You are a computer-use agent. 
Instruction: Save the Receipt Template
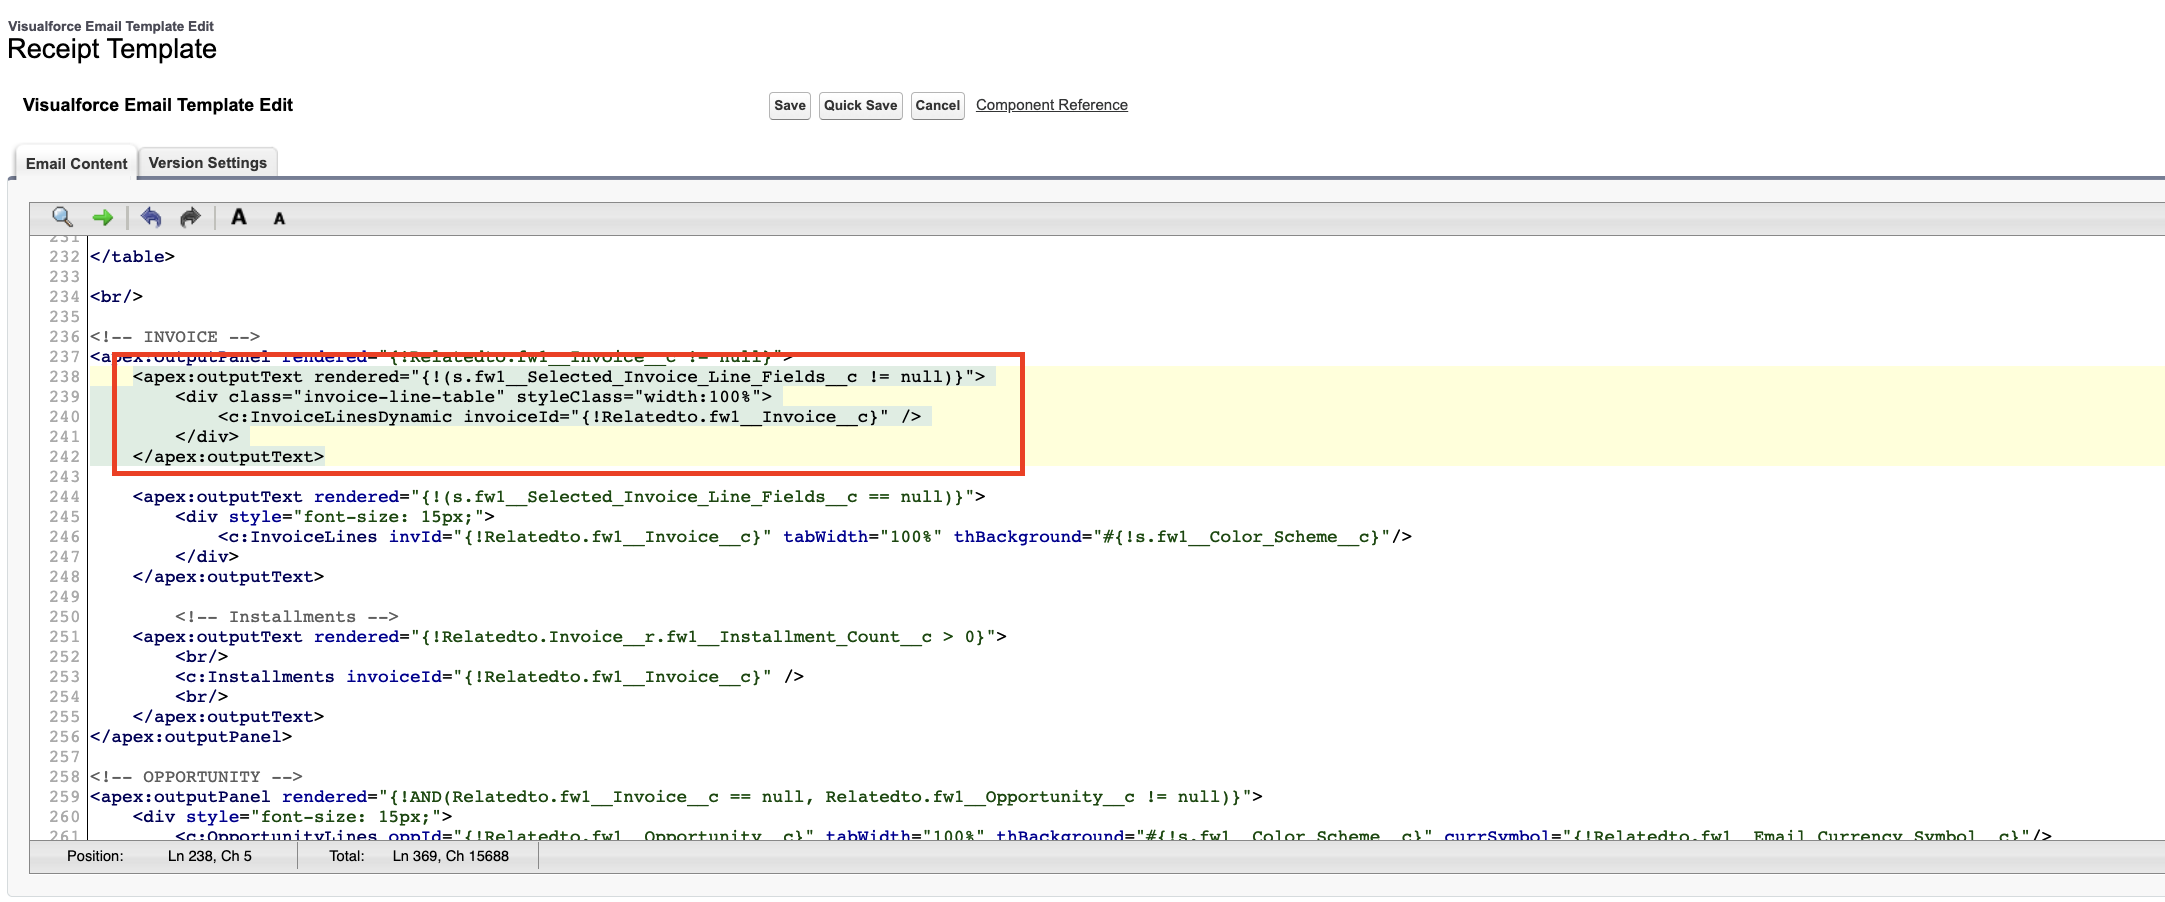[789, 105]
